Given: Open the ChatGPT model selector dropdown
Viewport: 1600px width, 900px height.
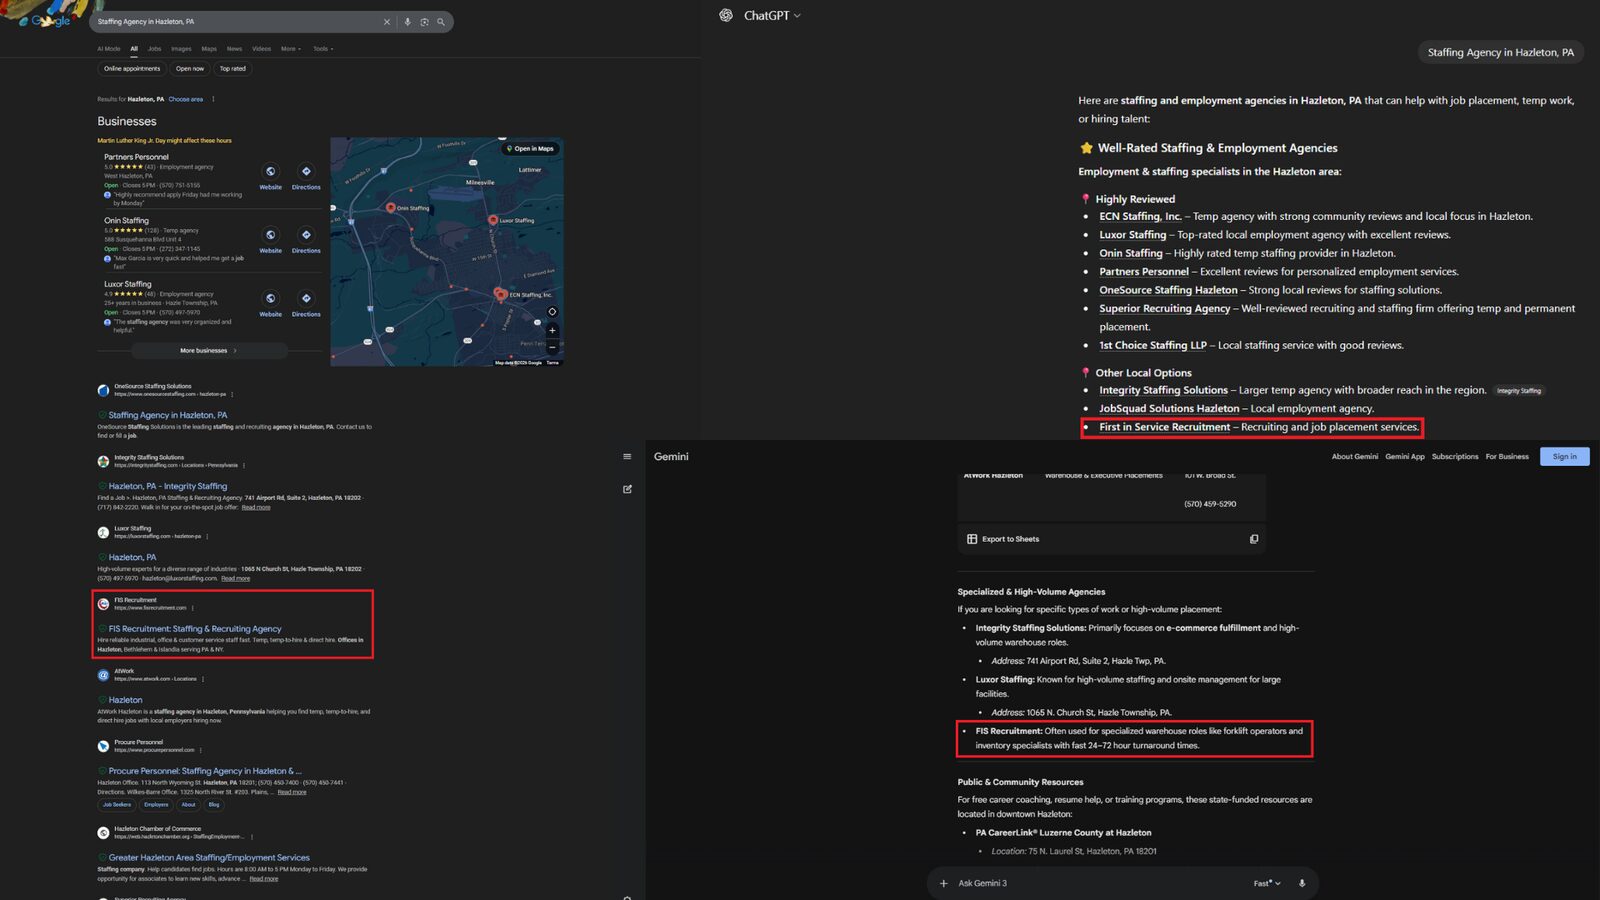Looking at the screenshot, I should pos(772,15).
